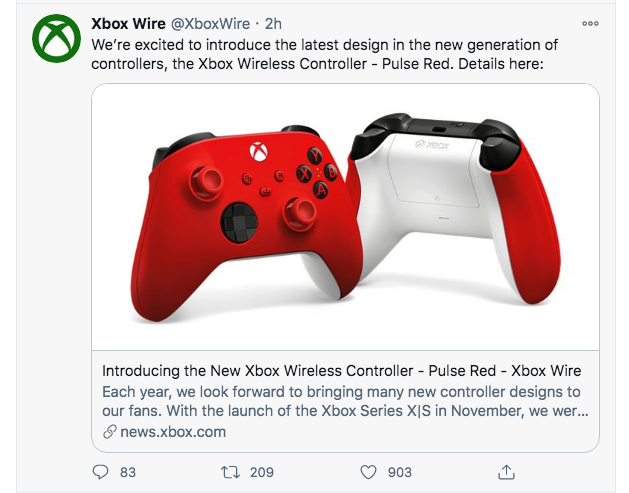The image size is (629, 493).
Task: Click the reply speech bubble icon
Action: click(100, 471)
